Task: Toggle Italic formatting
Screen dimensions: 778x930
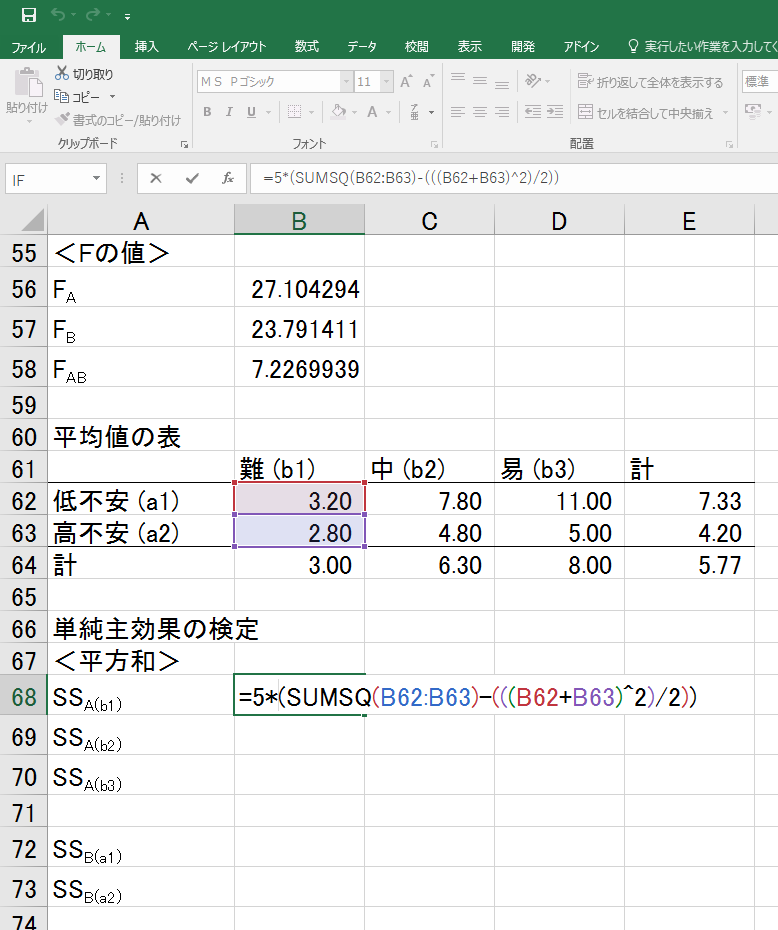Action: pyautogui.click(x=229, y=112)
